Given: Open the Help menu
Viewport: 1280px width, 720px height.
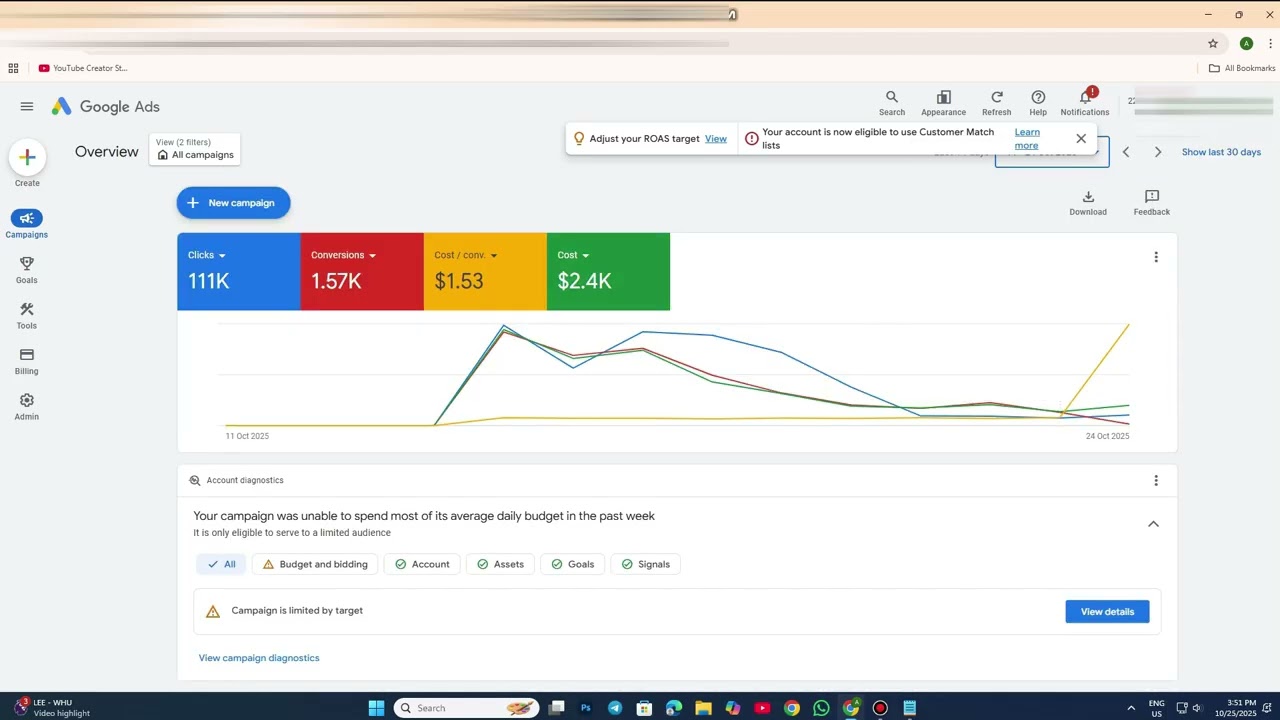Looking at the screenshot, I should pyautogui.click(x=1038, y=103).
